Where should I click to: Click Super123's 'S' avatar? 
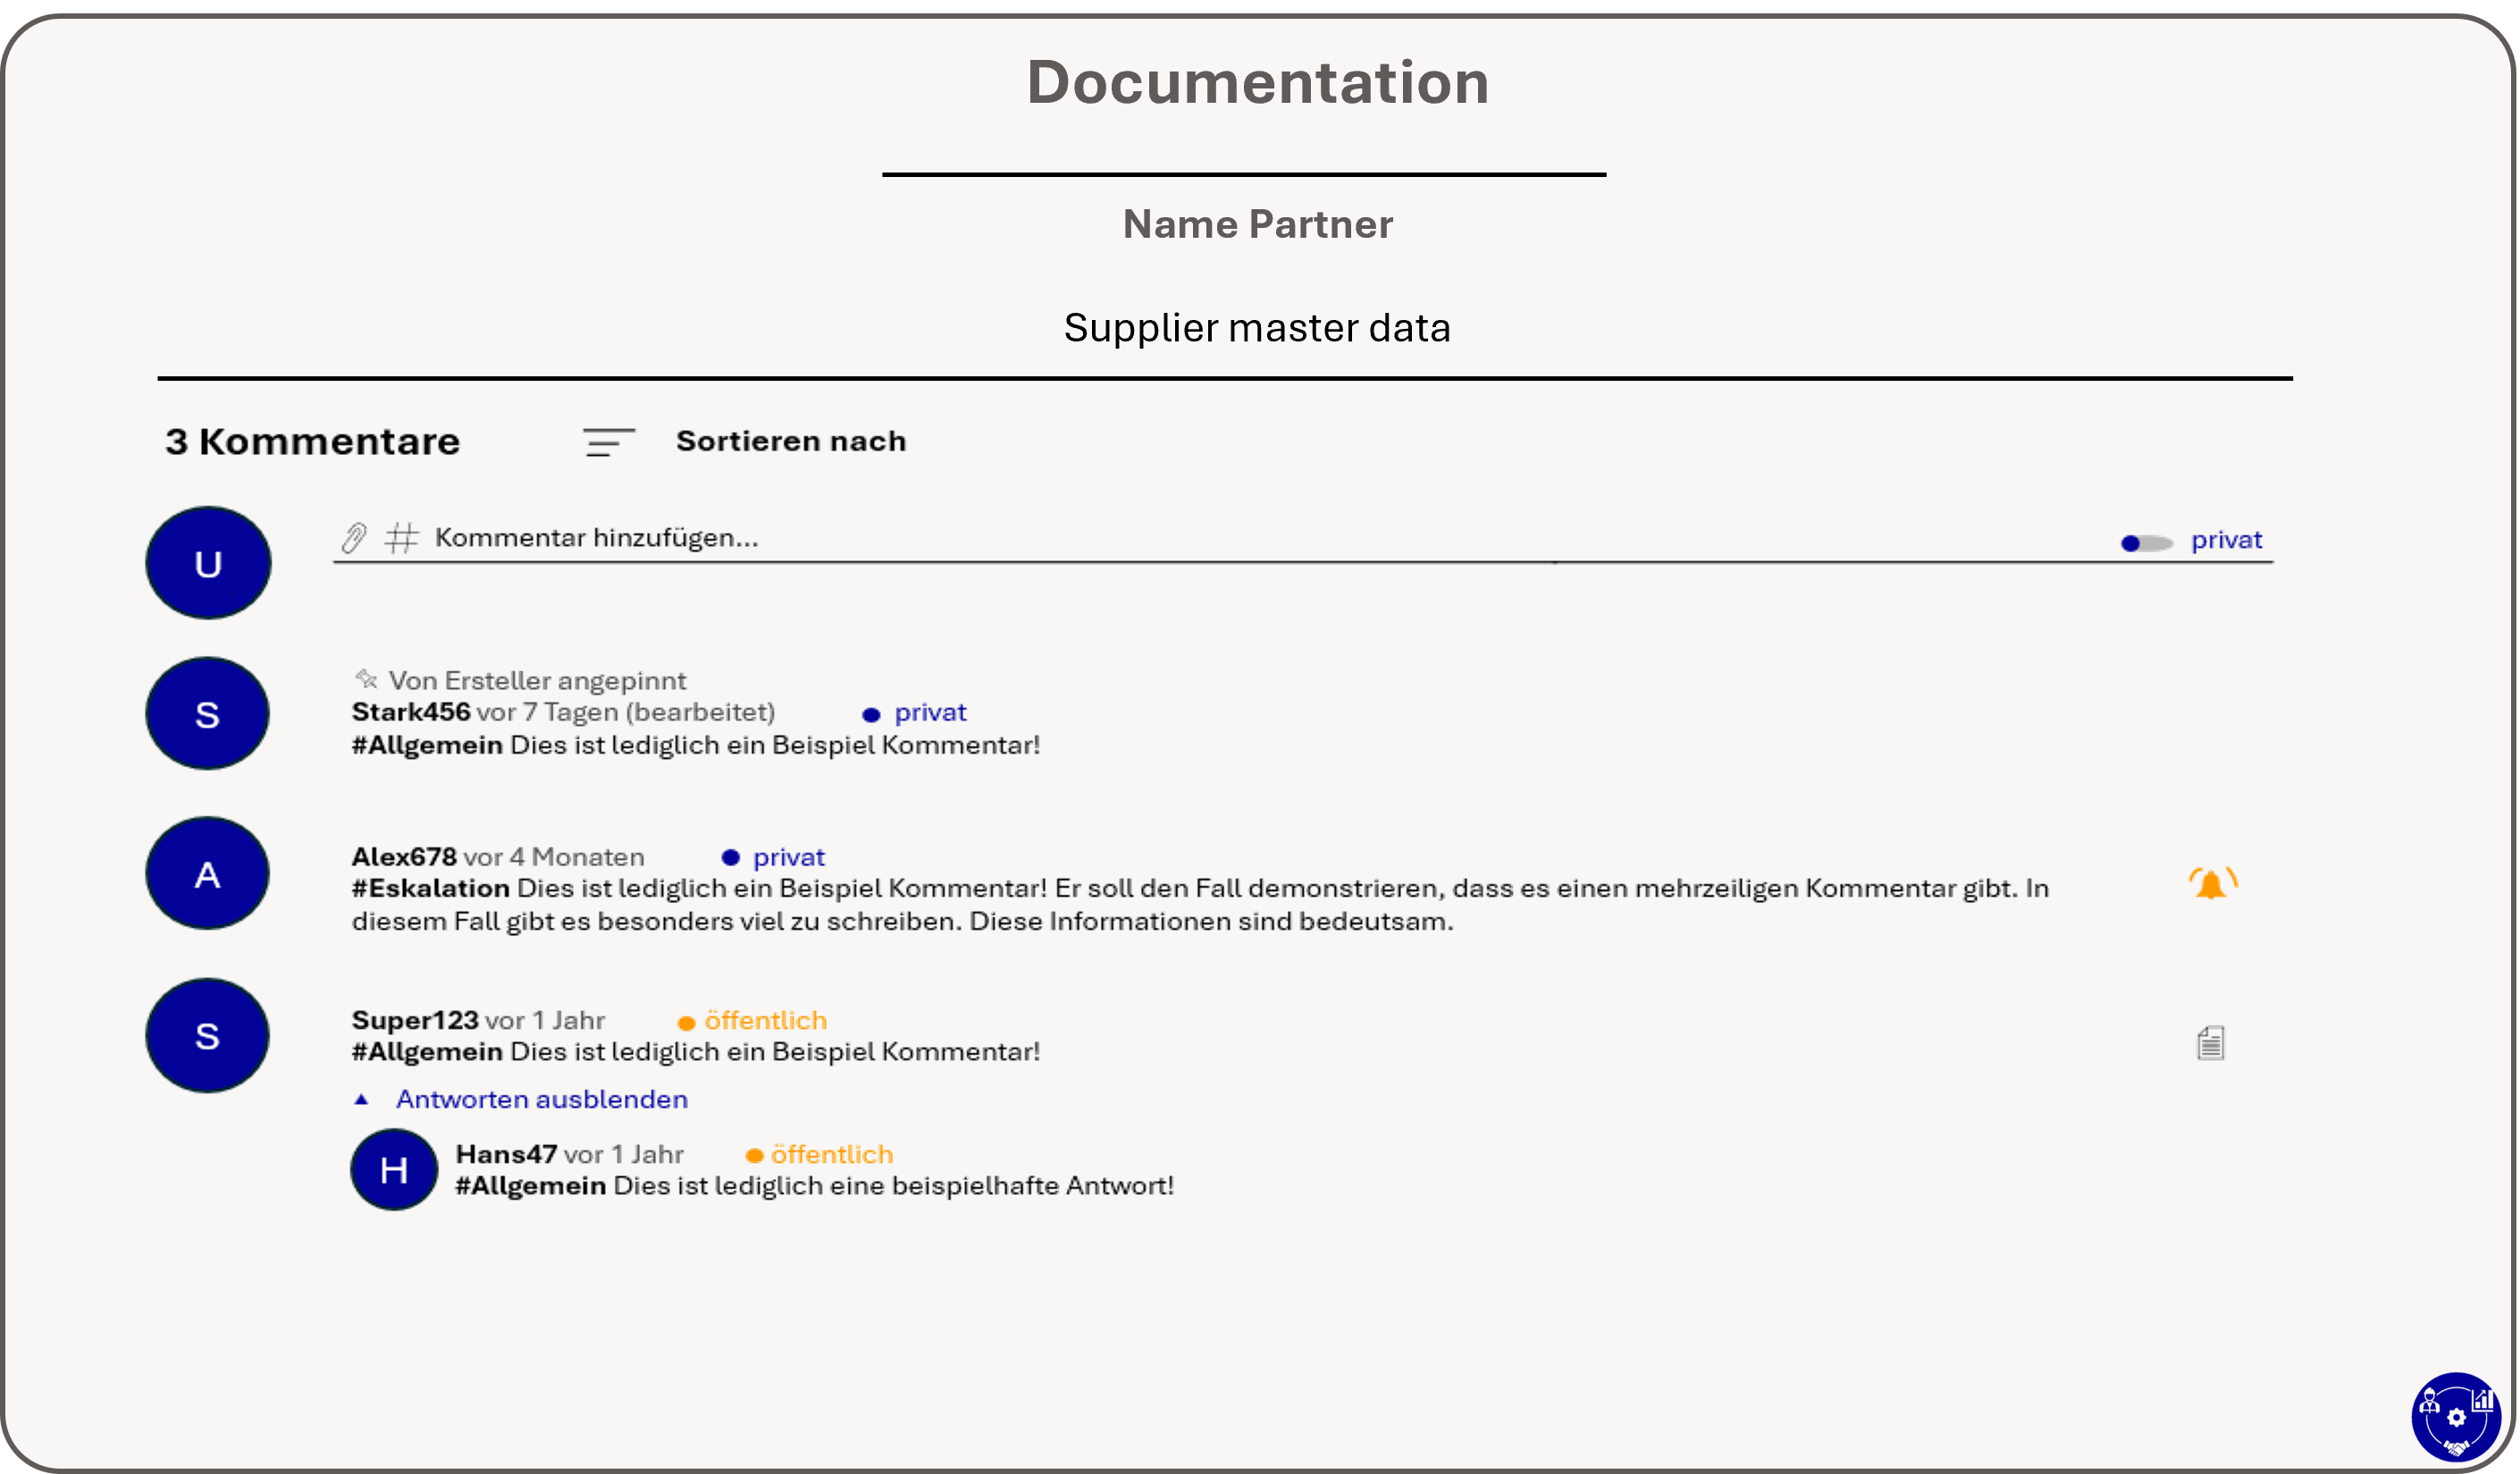click(208, 1035)
